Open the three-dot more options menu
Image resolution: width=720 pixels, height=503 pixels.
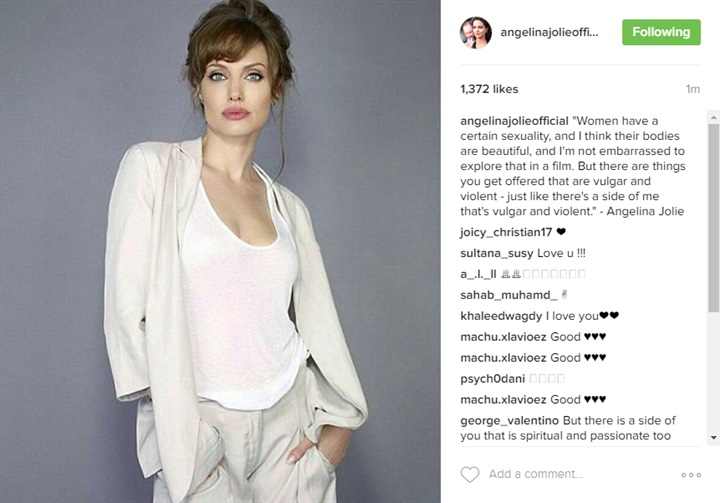pyautogui.click(x=691, y=475)
